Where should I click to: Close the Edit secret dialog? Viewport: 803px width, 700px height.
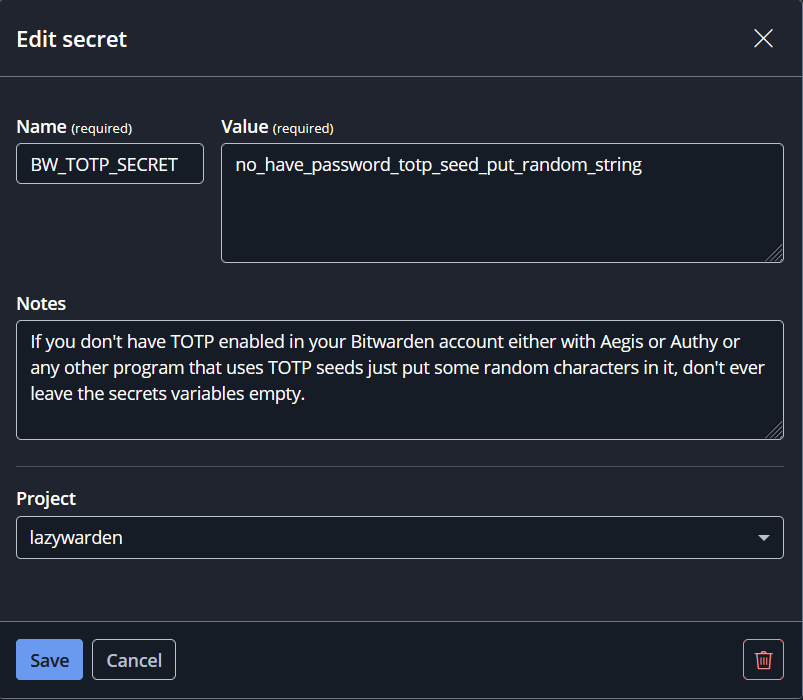coord(763,38)
